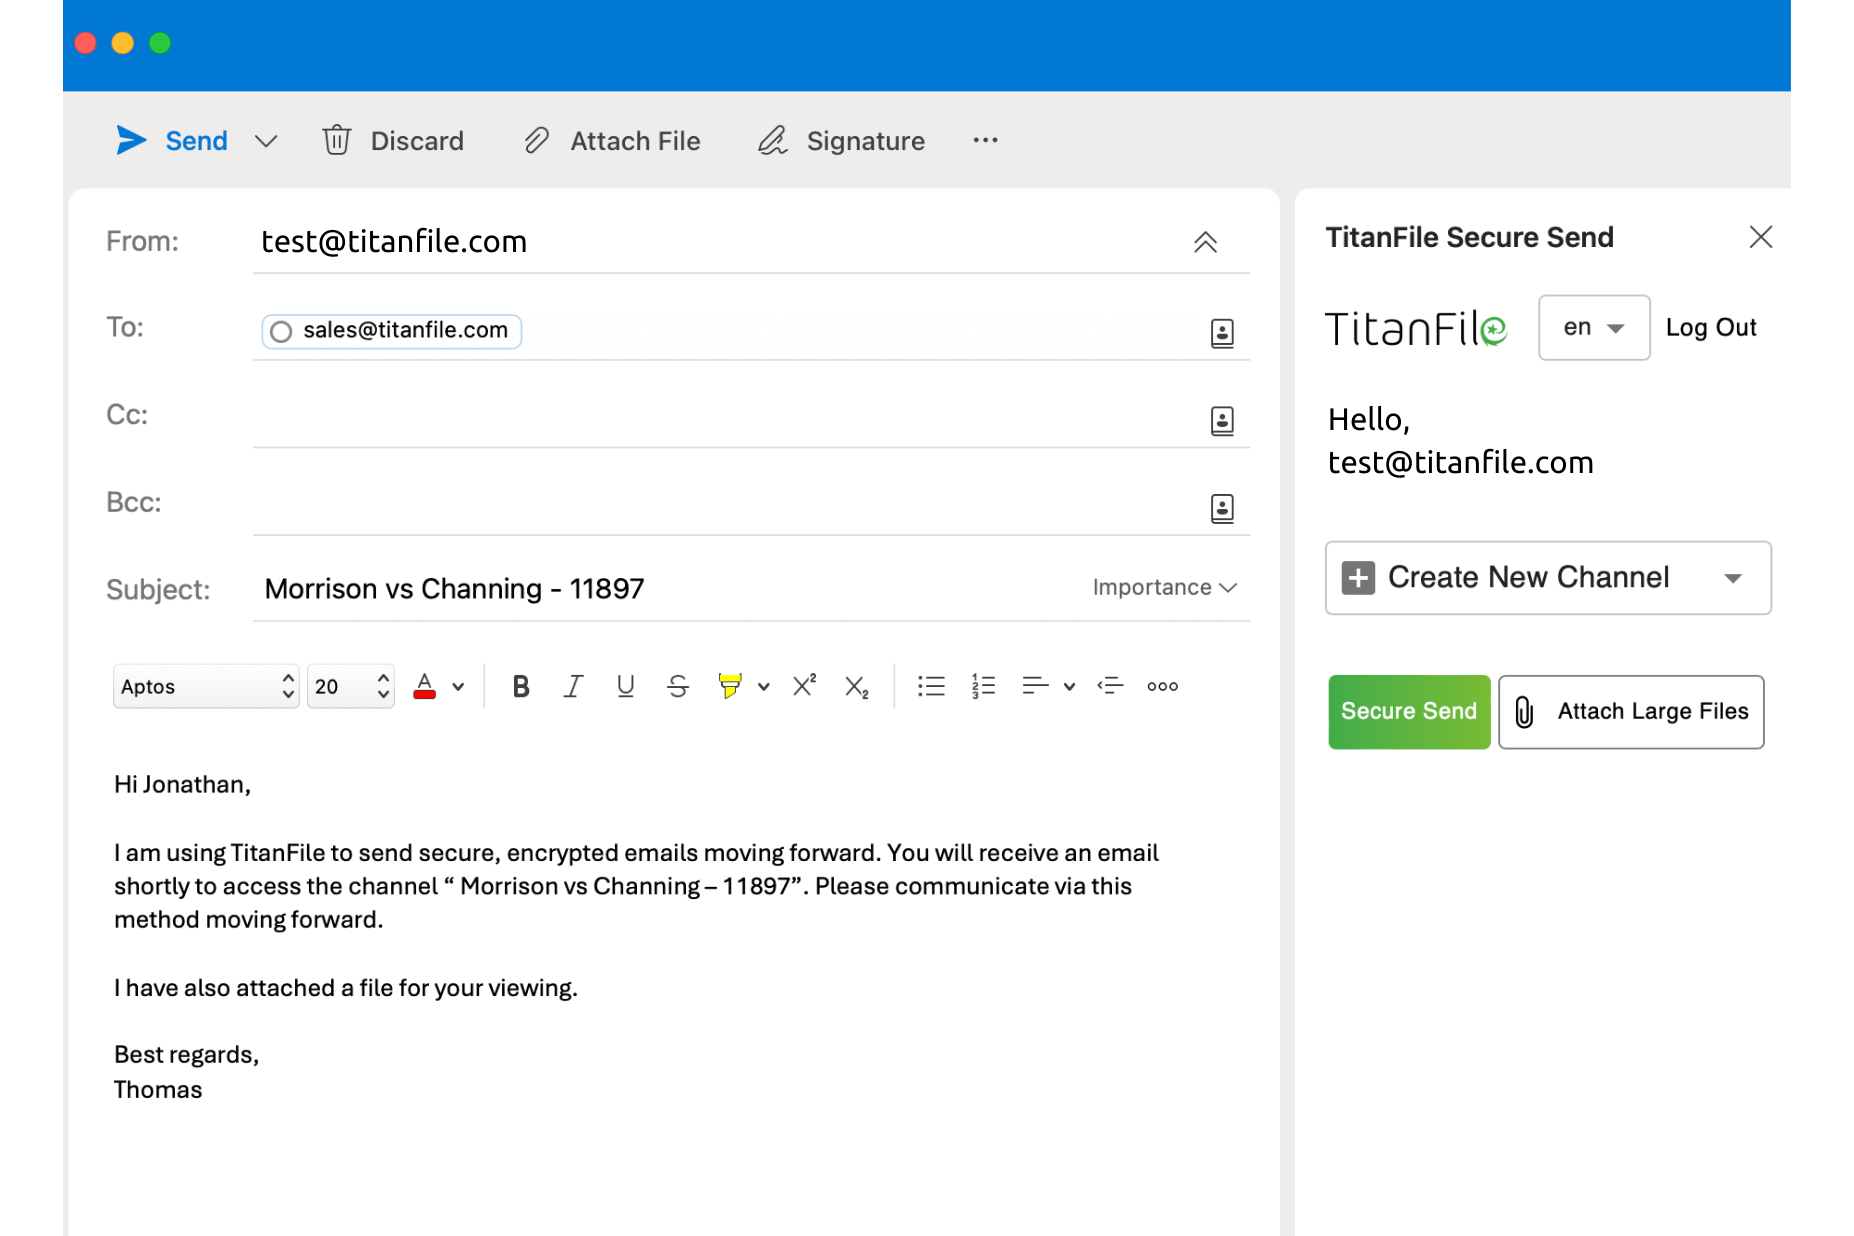1854x1236 pixels.
Task: Click the "Thomas" signature line
Action: 158,1090
